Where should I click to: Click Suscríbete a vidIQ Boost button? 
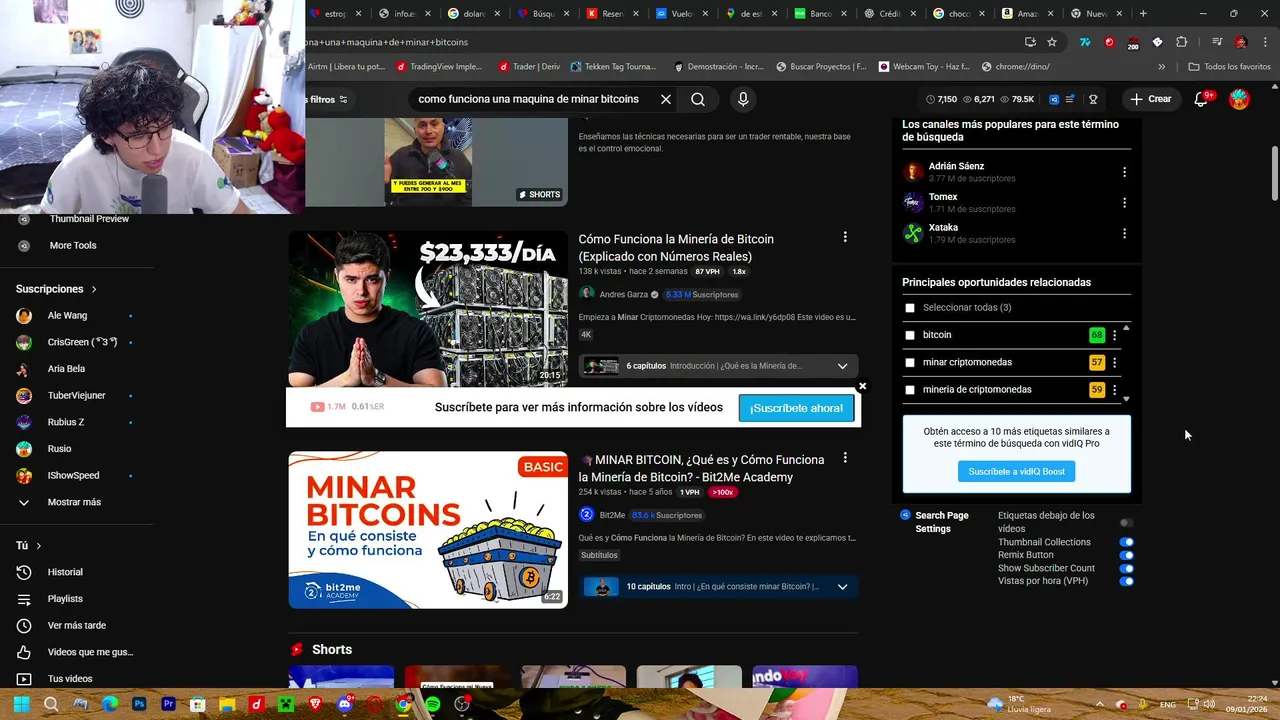tap(1016, 471)
